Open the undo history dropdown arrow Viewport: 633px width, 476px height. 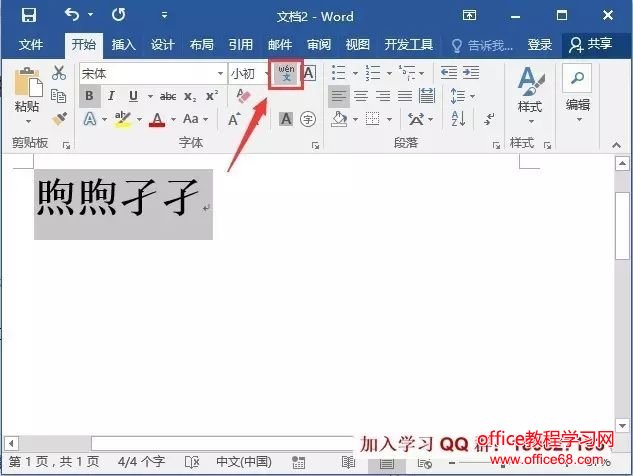pos(90,15)
